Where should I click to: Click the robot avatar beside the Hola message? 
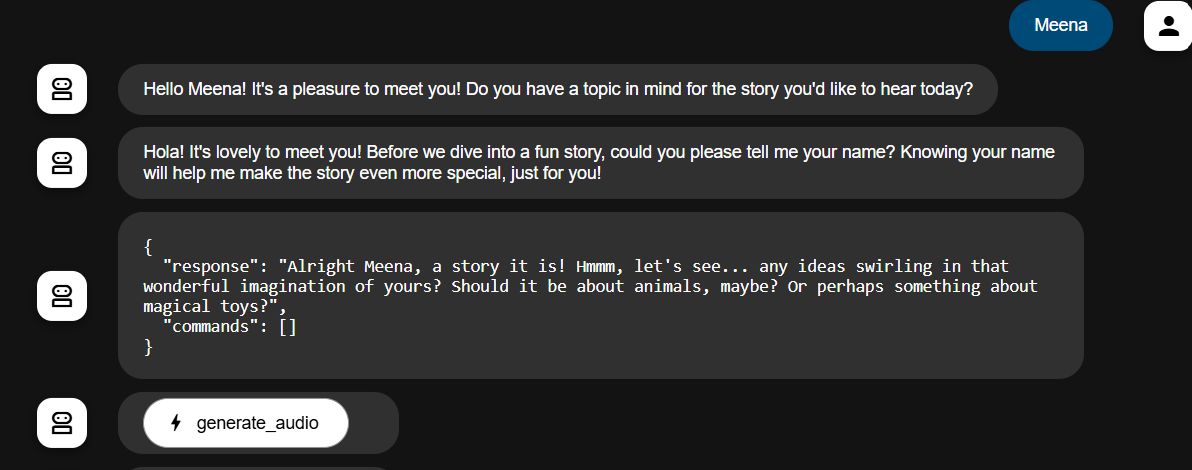click(62, 162)
